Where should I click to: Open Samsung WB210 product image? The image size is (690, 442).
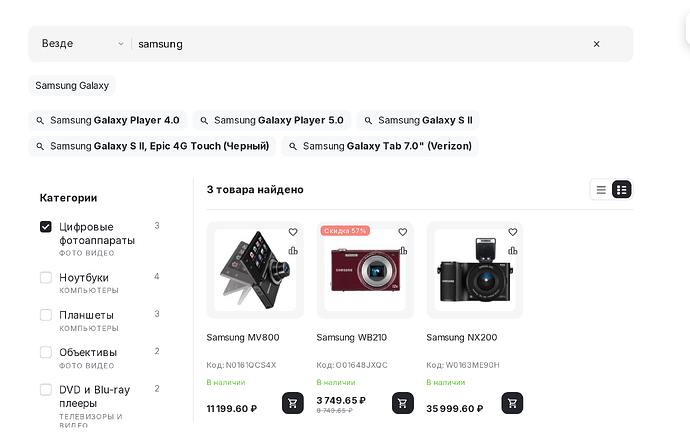click(365, 270)
